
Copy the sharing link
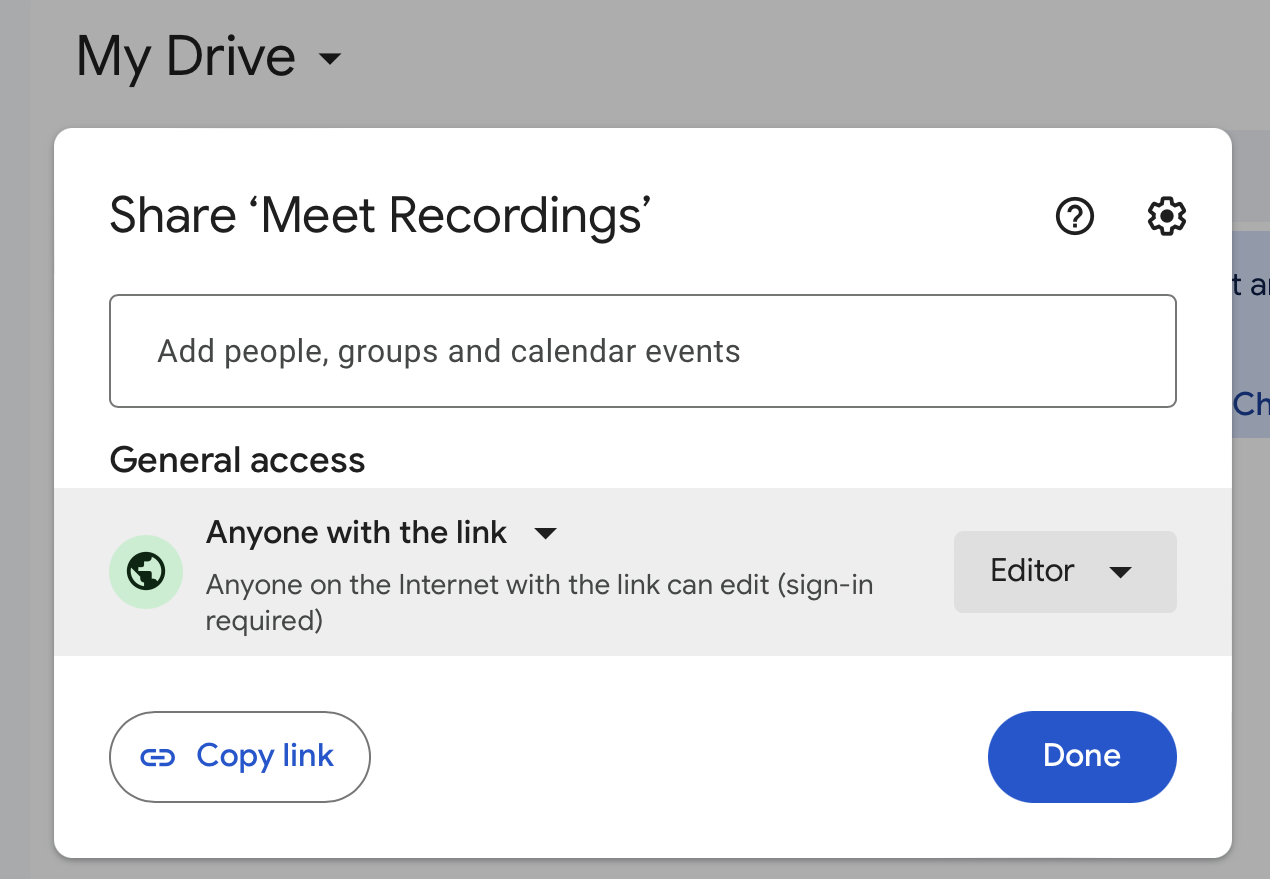[x=239, y=756]
